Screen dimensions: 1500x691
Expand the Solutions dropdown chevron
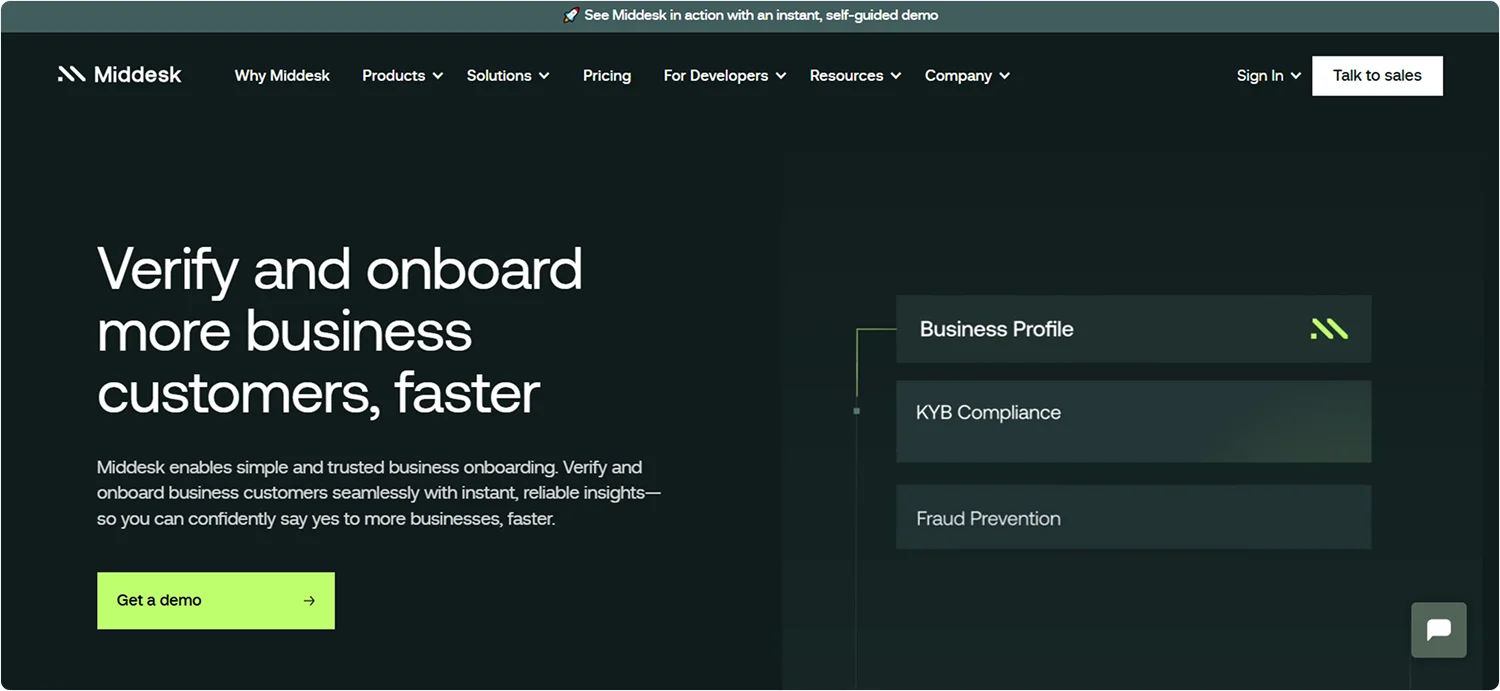click(544, 76)
